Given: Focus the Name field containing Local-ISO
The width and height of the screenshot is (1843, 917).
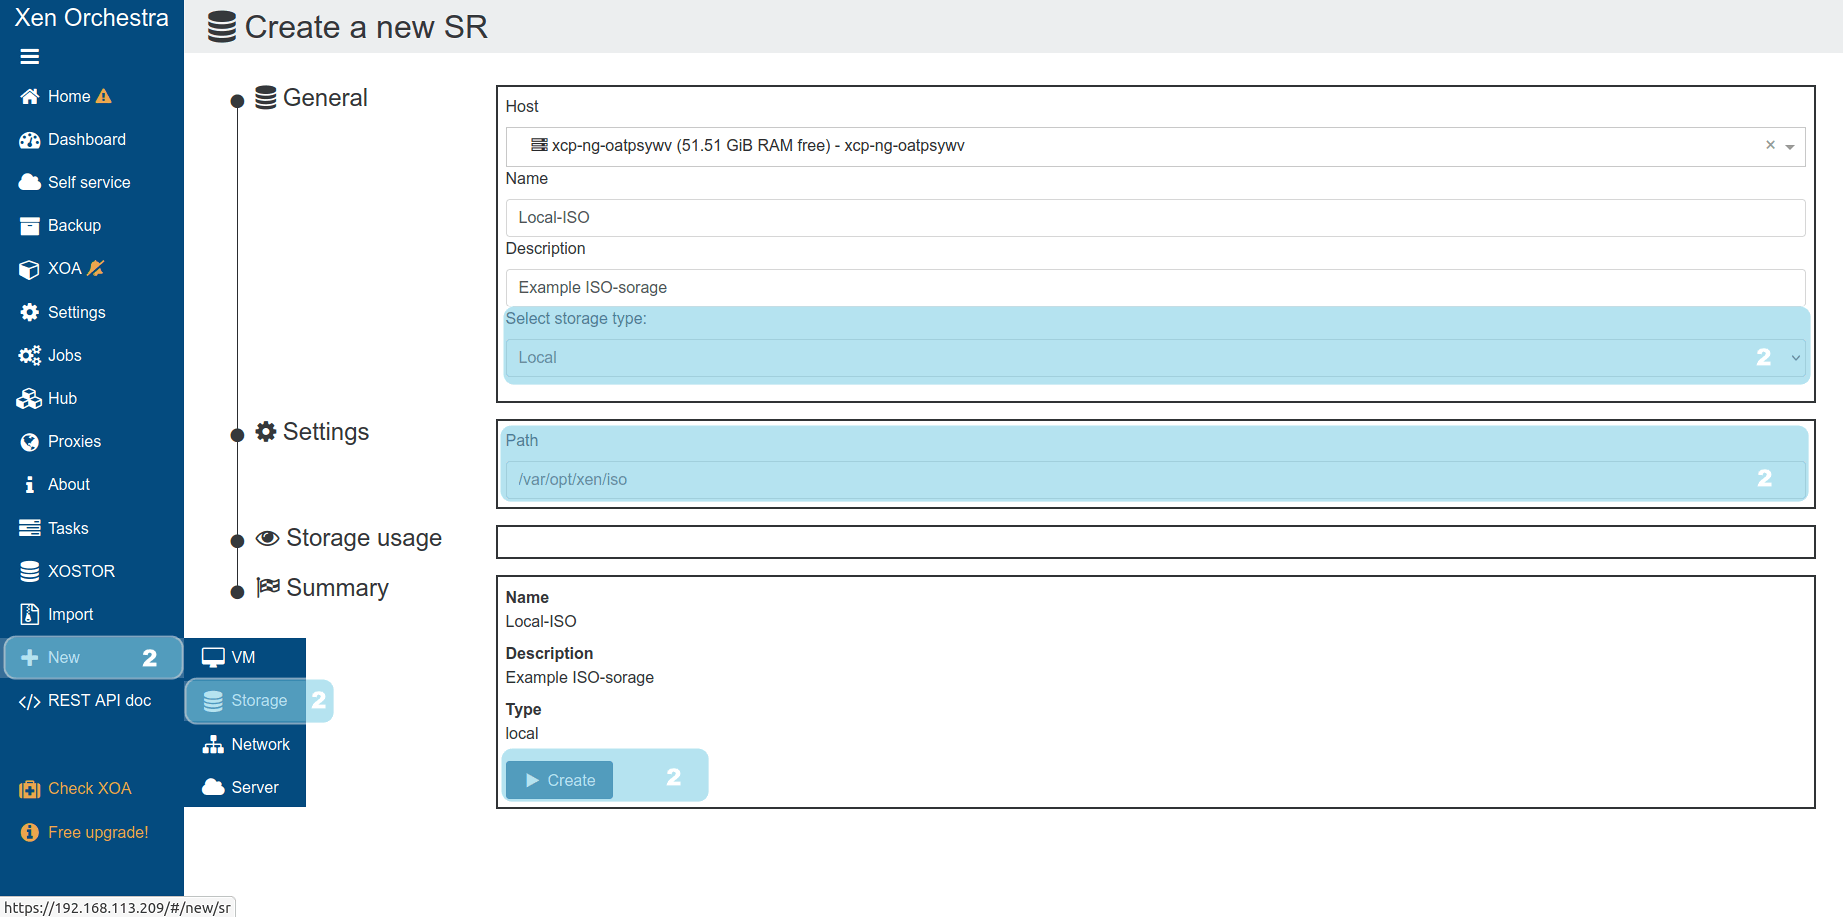Looking at the screenshot, I should (1155, 218).
